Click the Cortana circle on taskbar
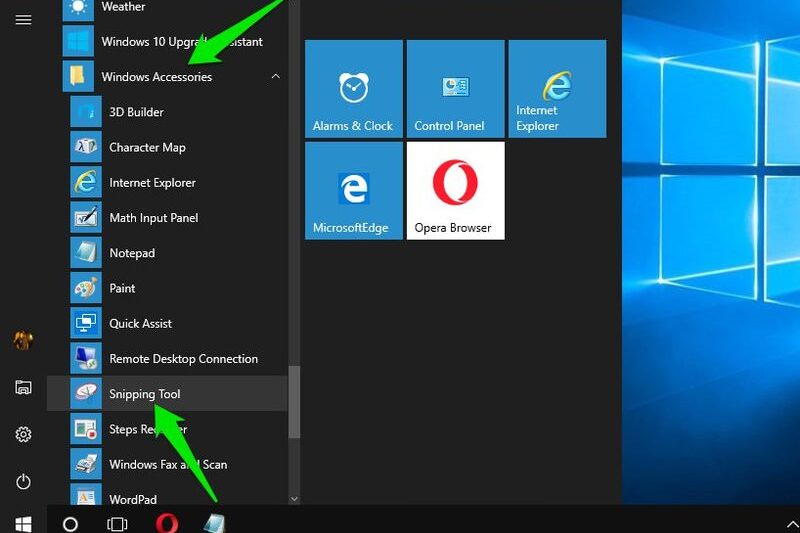This screenshot has height=533, width=800. [x=70, y=524]
